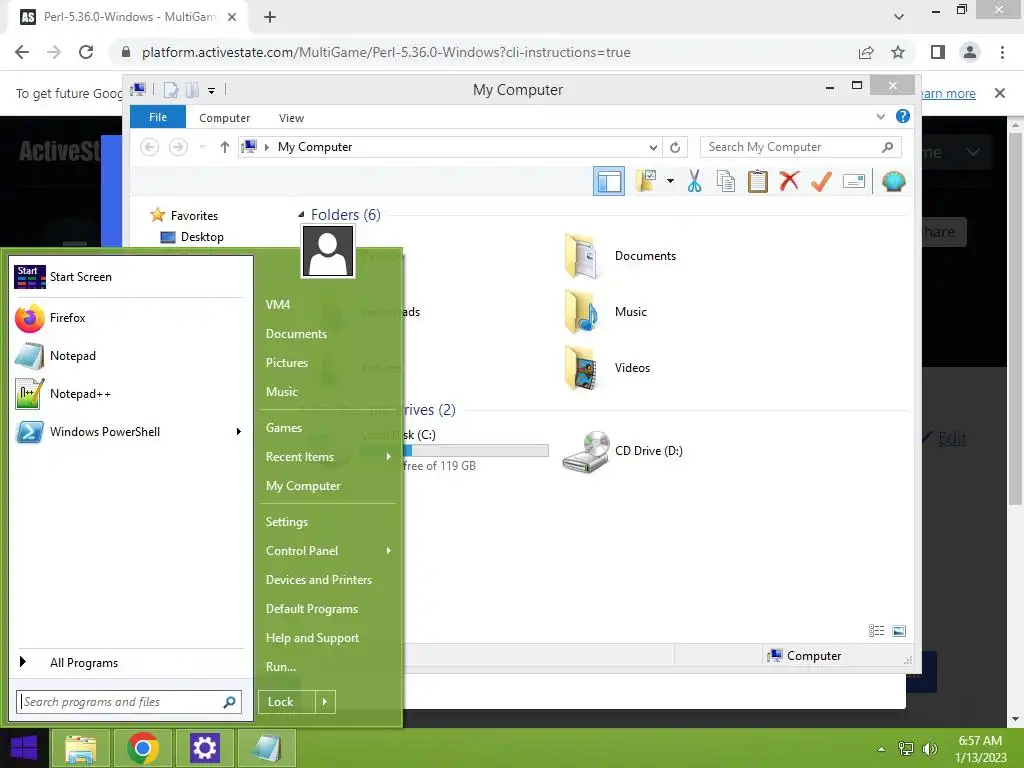Launch Notepad from the start menu

click(x=127, y=356)
